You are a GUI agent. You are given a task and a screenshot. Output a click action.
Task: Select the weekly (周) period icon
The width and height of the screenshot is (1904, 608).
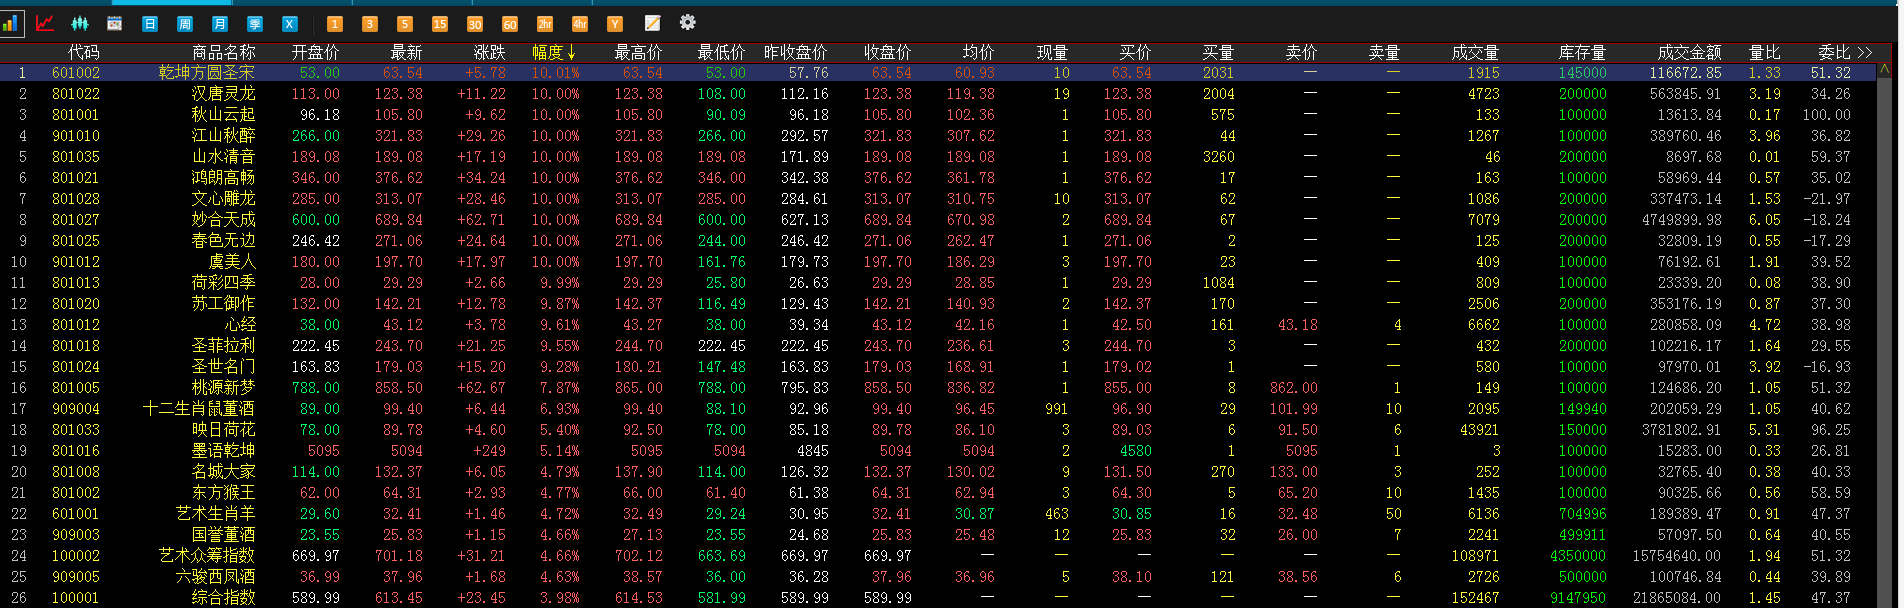[x=185, y=23]
